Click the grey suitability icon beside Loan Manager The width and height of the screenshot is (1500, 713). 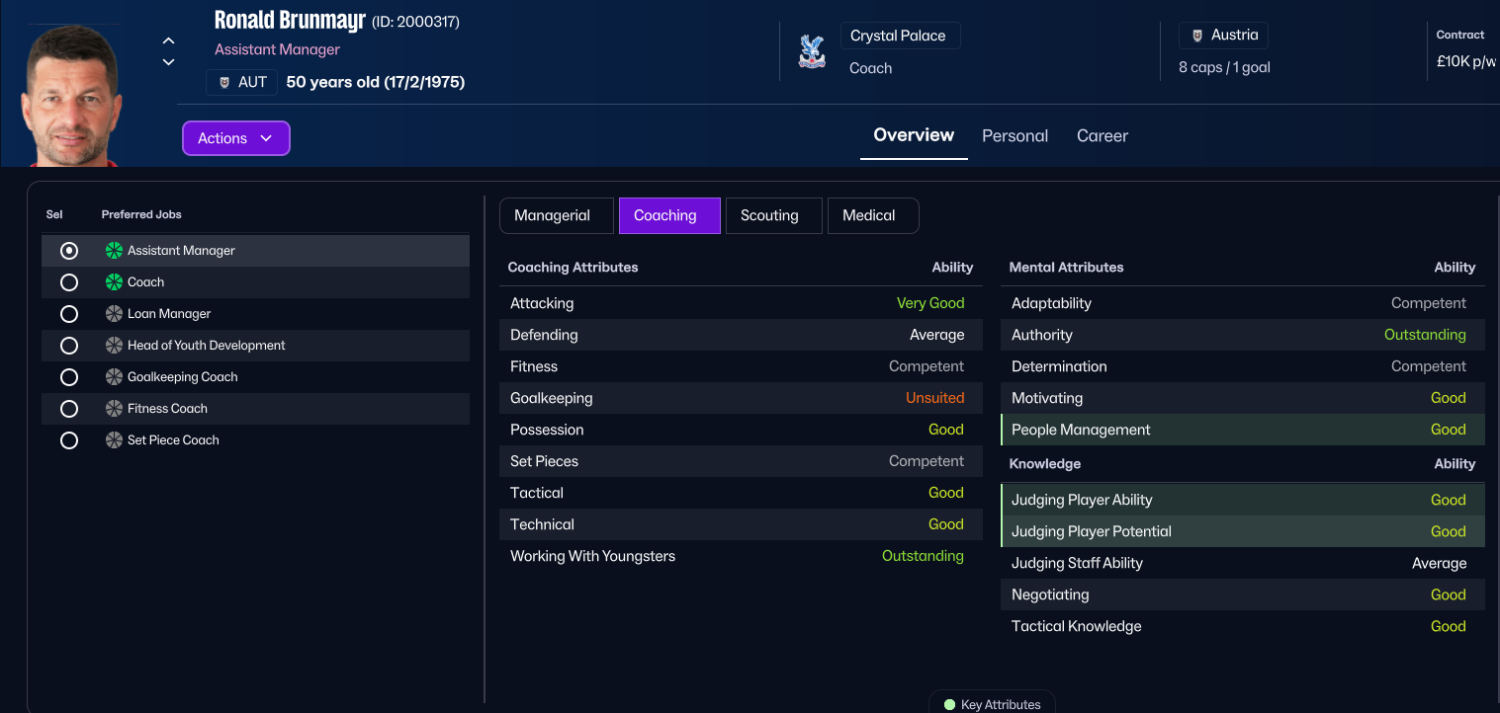pos(114,314)
